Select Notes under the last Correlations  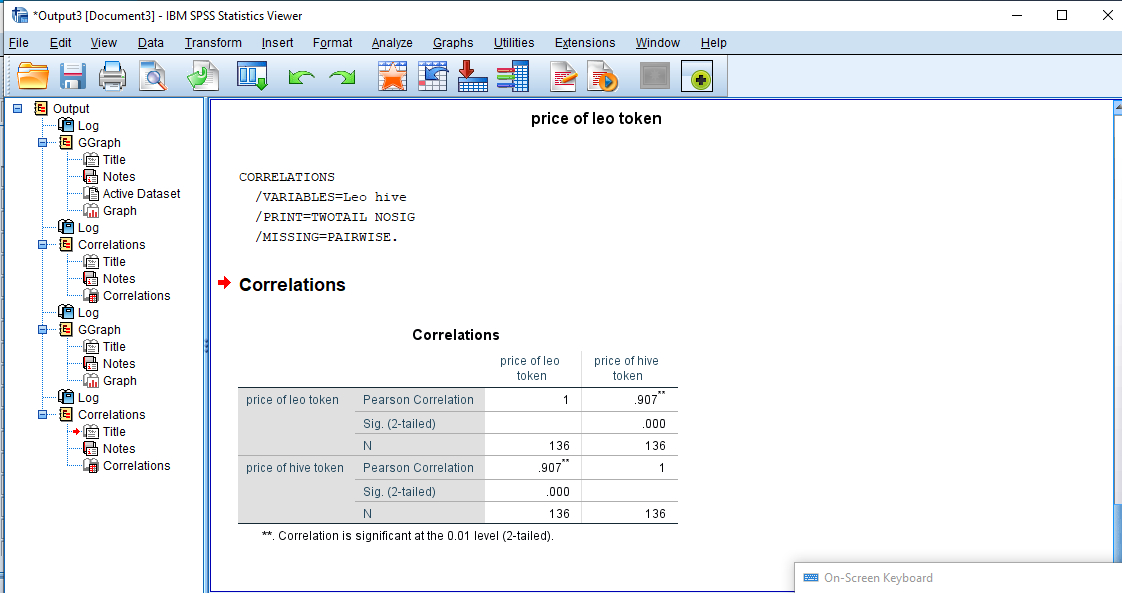(x=119, y=449)
